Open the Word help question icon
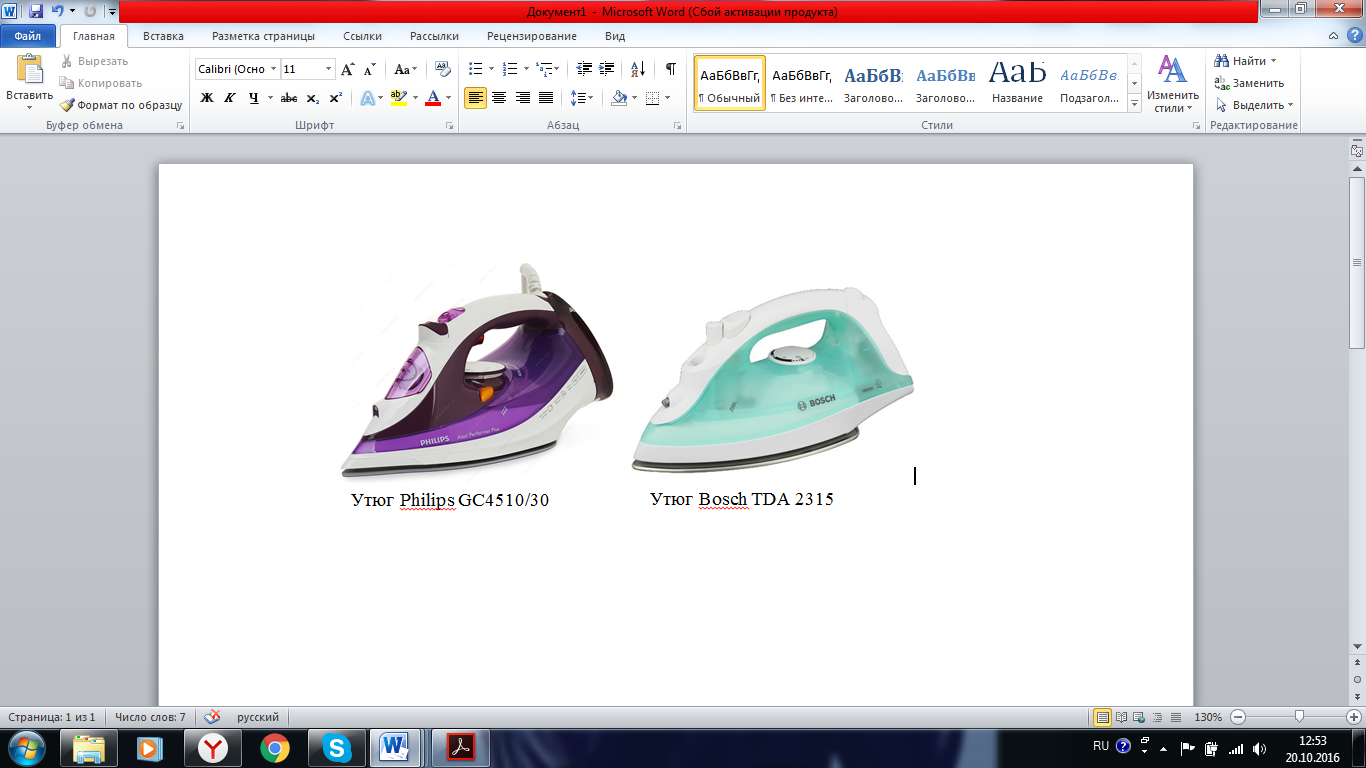This screenshot has height=768, width=1366. click(x=1353, y=36)
